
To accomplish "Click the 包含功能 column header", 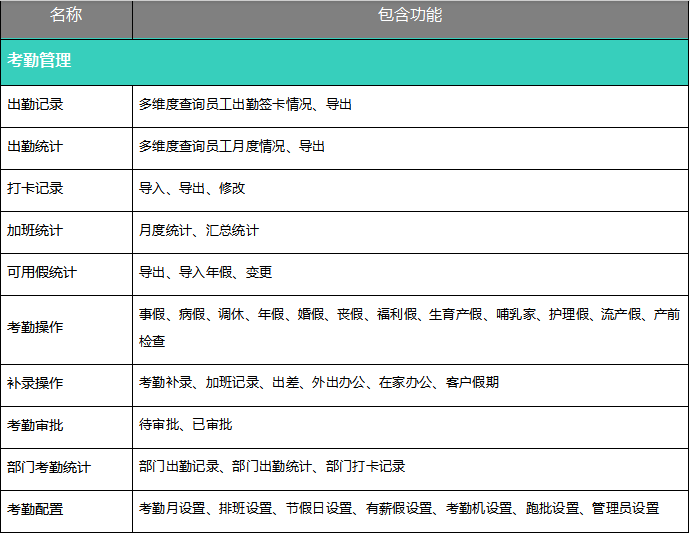I will (x=410, y=16).
